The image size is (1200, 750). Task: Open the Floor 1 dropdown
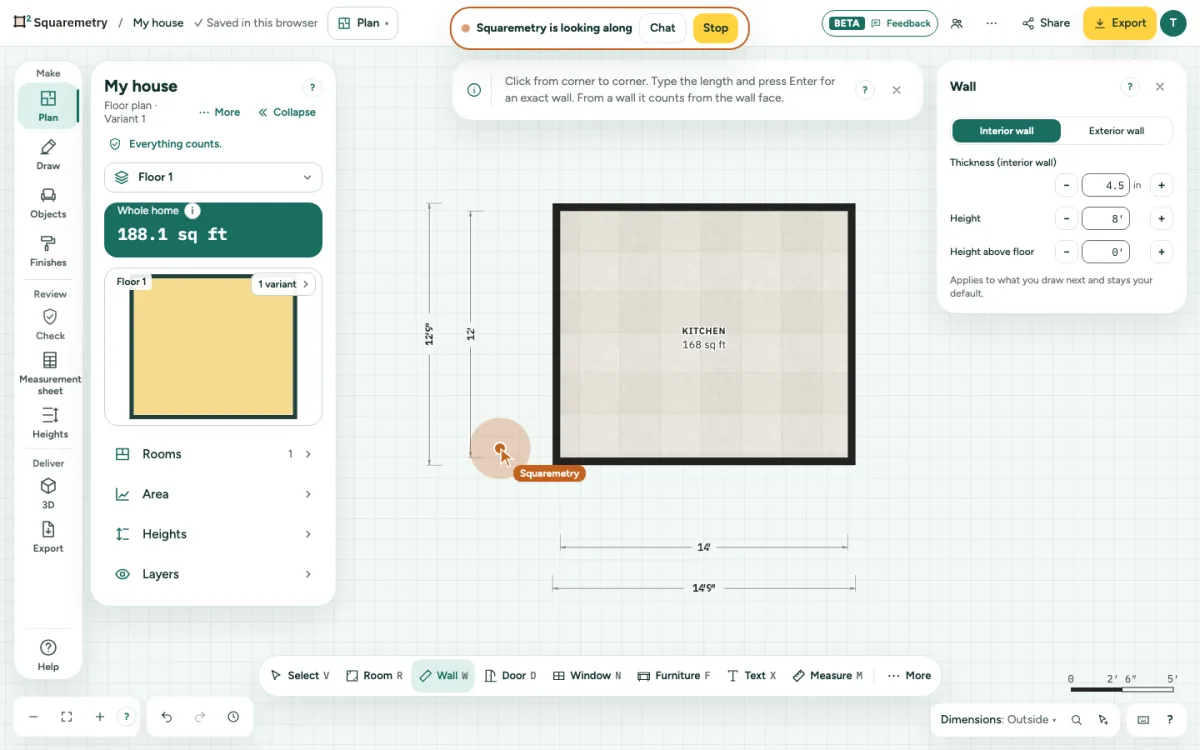(213, 177)
